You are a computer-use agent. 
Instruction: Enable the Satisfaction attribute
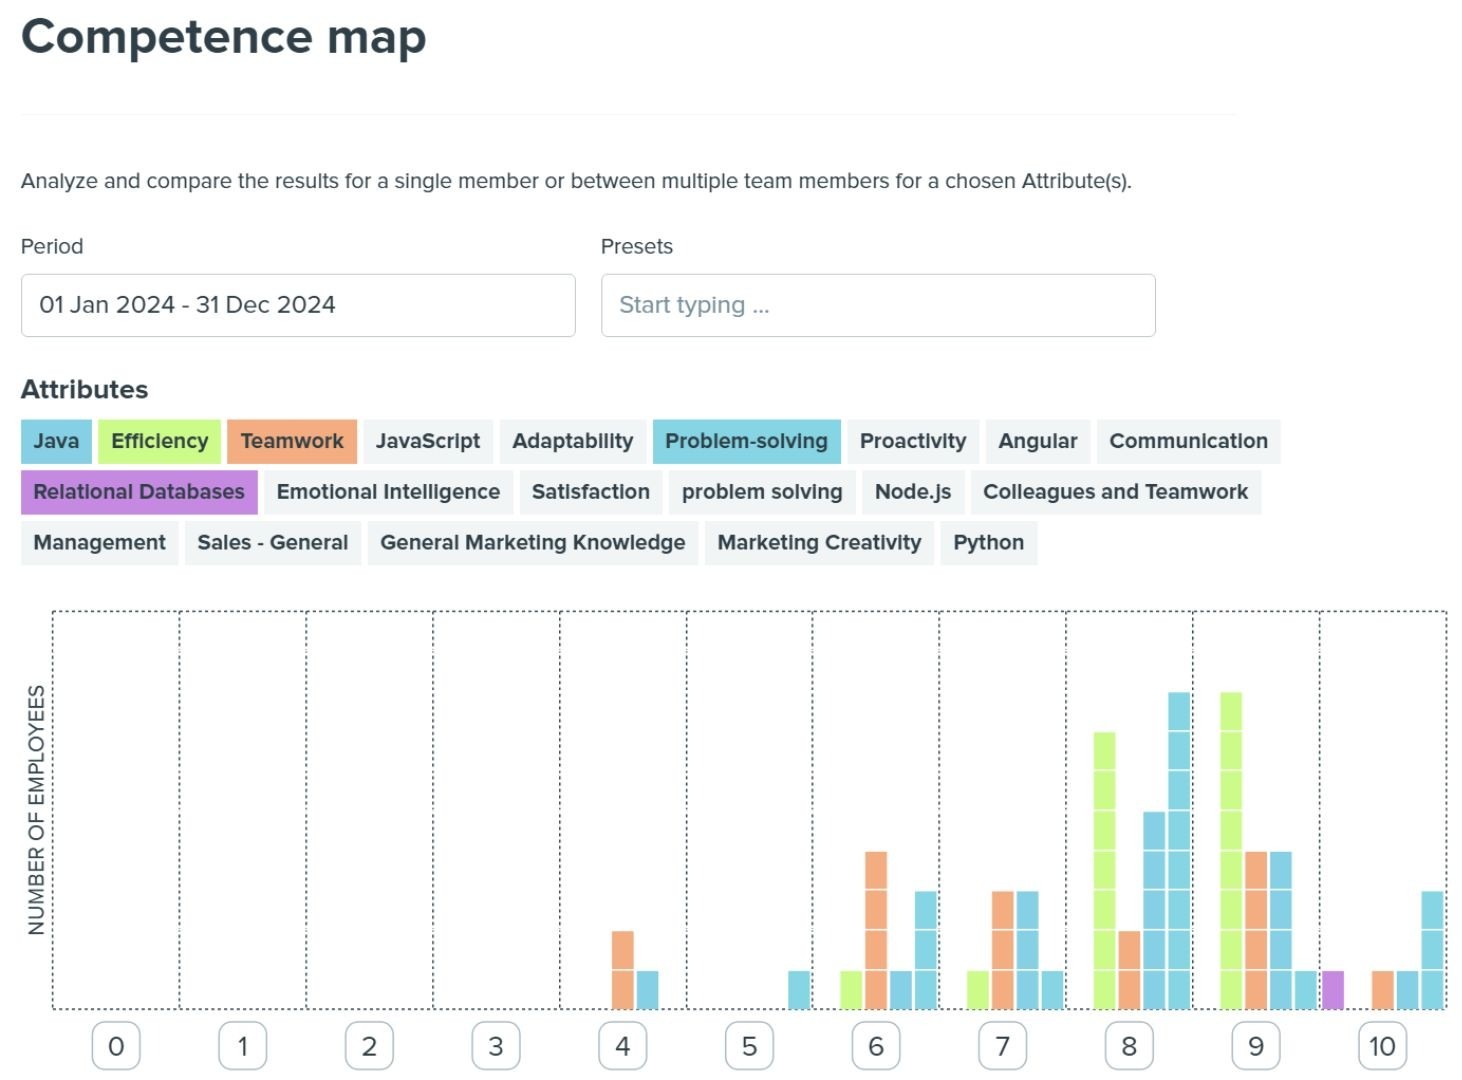pyautogui.click(x=590, y=492)
